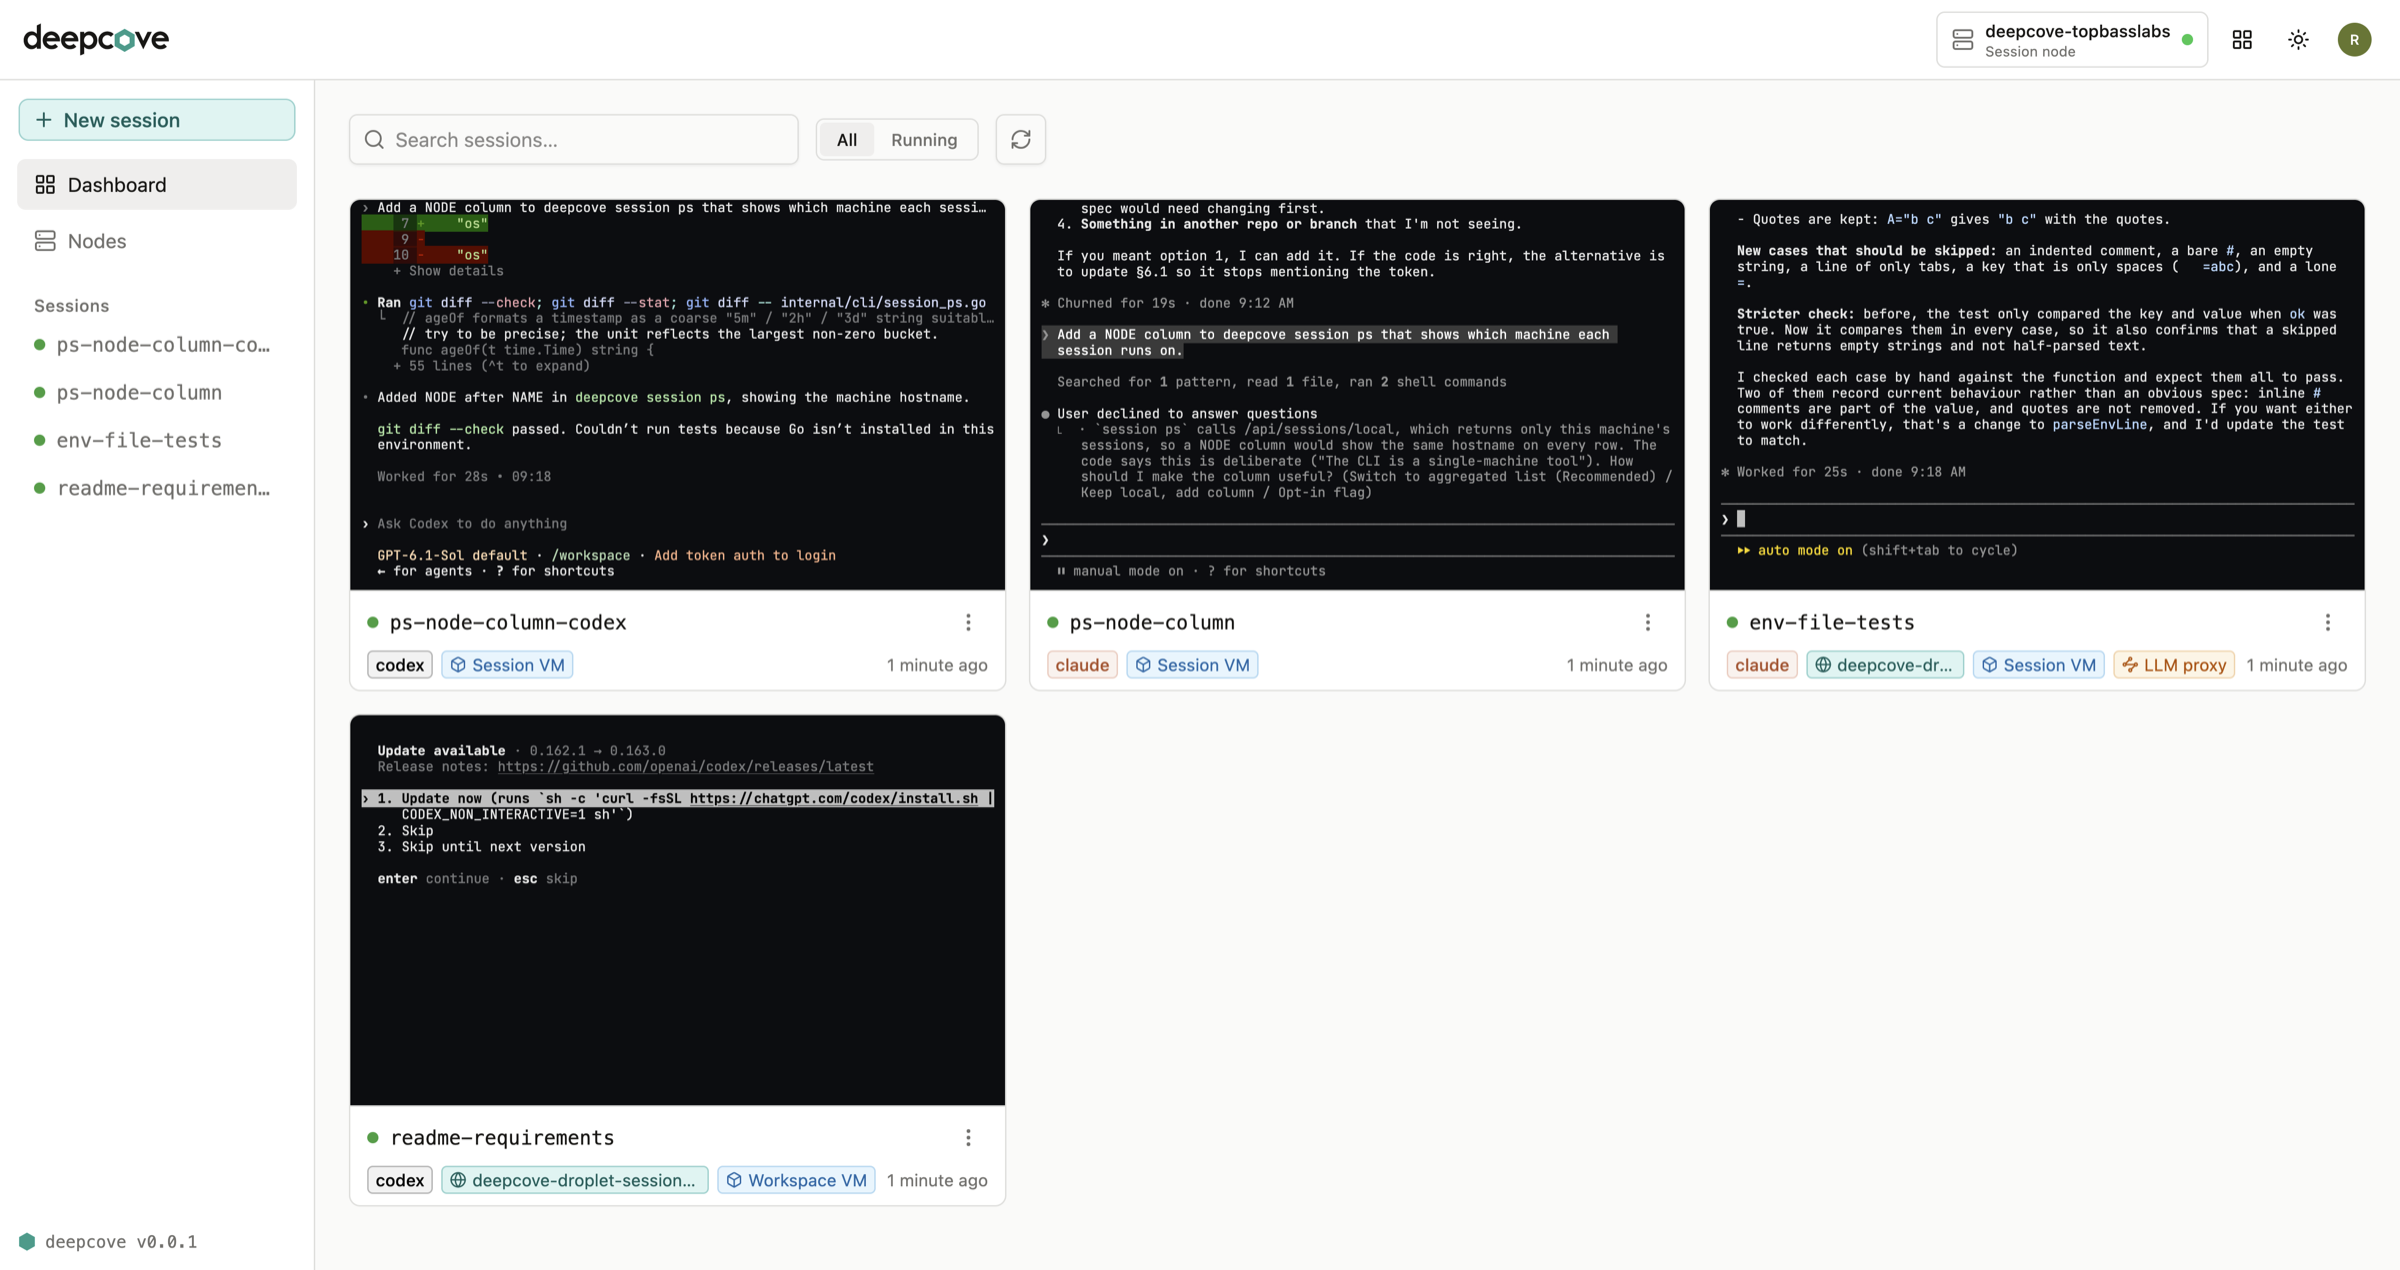Open readme-requiremen… in the Sessions list
The height and width of the screenshot is (1270, 2400).
click(157, 488)
